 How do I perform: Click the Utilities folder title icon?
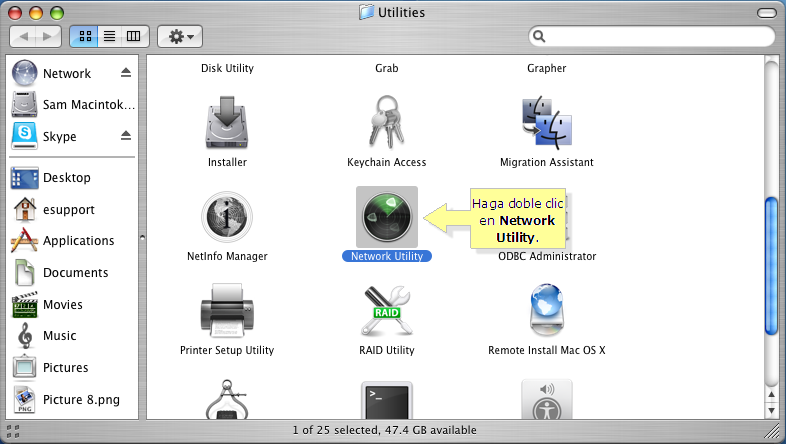tap(366, 12)
